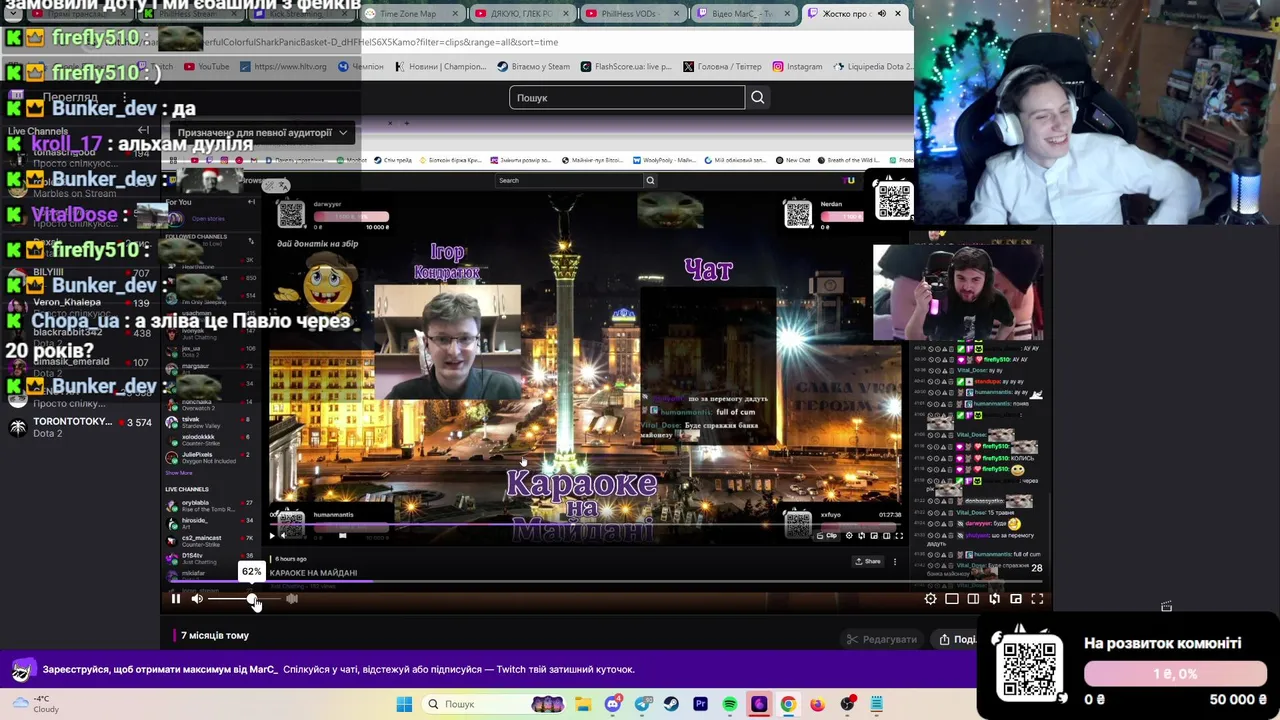Expand Призначено для певної аудиторії dropdown
The image size is (1280, 720).
[x=262, y=132]
